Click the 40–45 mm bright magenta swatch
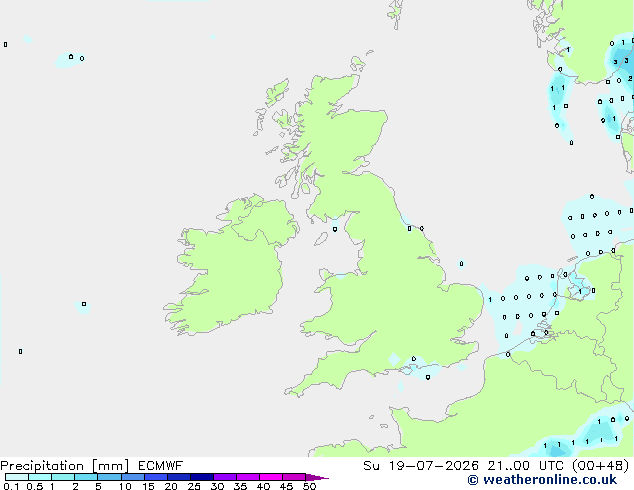The width and height of the screenshot is (634, 490). tap(271, 477)
